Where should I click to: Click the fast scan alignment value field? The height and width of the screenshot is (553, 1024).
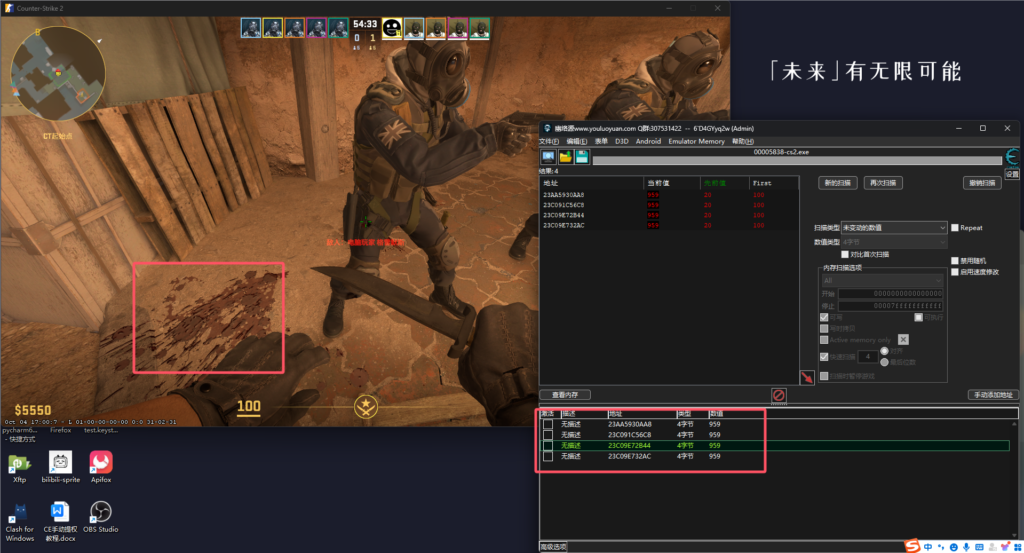[x=868, y=356]
